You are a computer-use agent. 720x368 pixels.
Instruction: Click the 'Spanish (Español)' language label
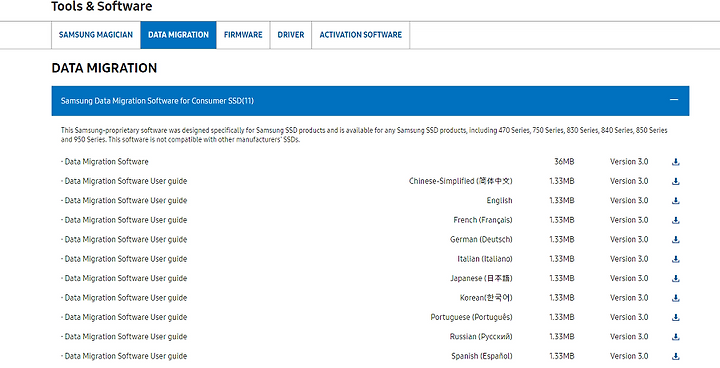click(482, 356)
